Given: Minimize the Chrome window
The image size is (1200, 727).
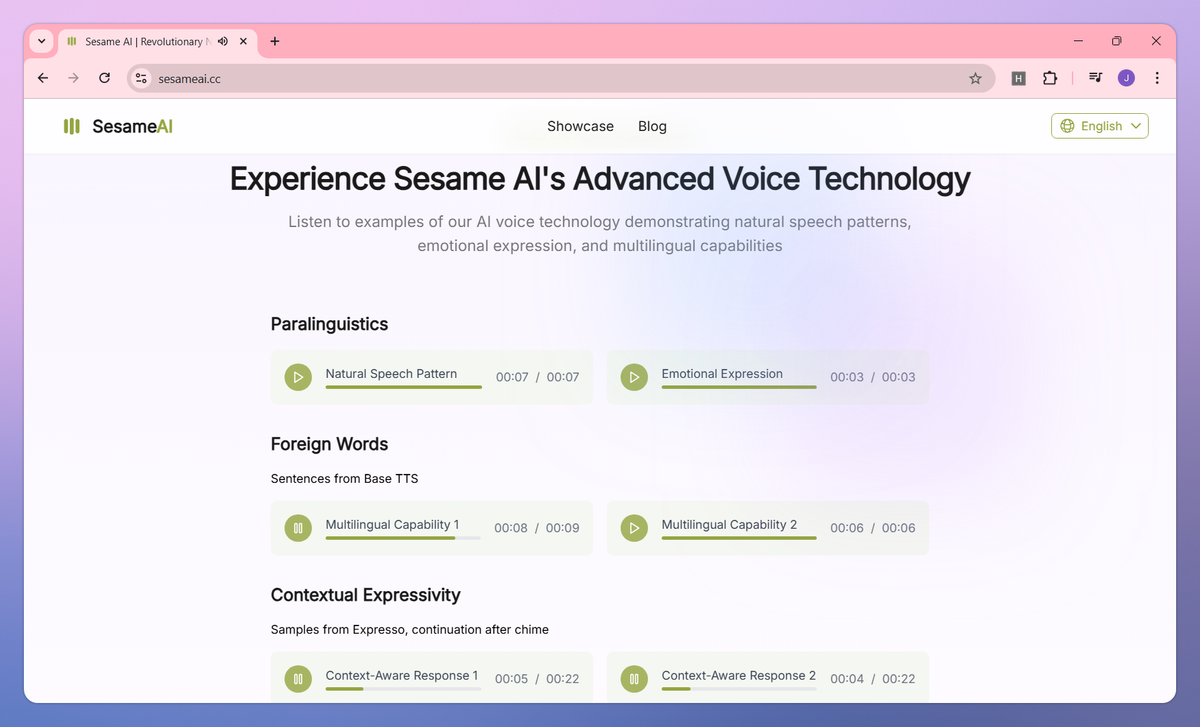Looking at the screenshot, I should coord(1079,41).
